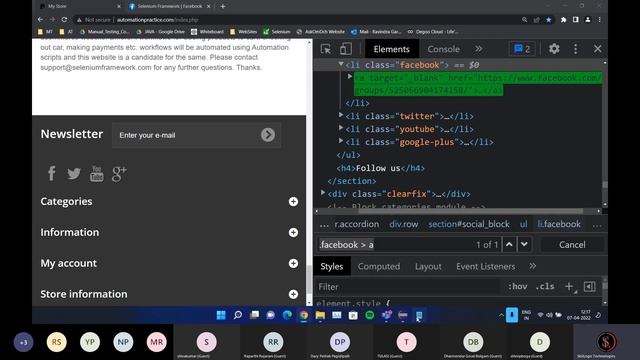Screen dimensions: 640x360
Task: Cancel the DevTools search
Action: point(572,244)
